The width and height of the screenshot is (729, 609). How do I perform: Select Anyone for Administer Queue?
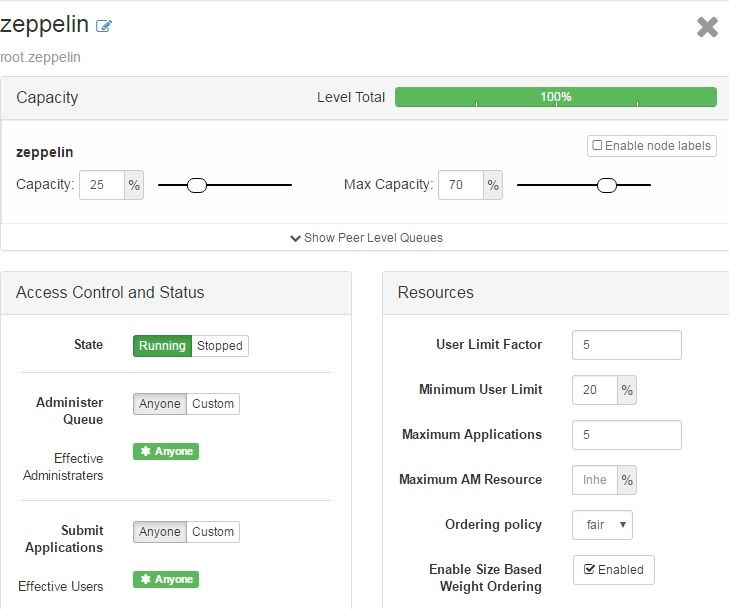point(159,404)
